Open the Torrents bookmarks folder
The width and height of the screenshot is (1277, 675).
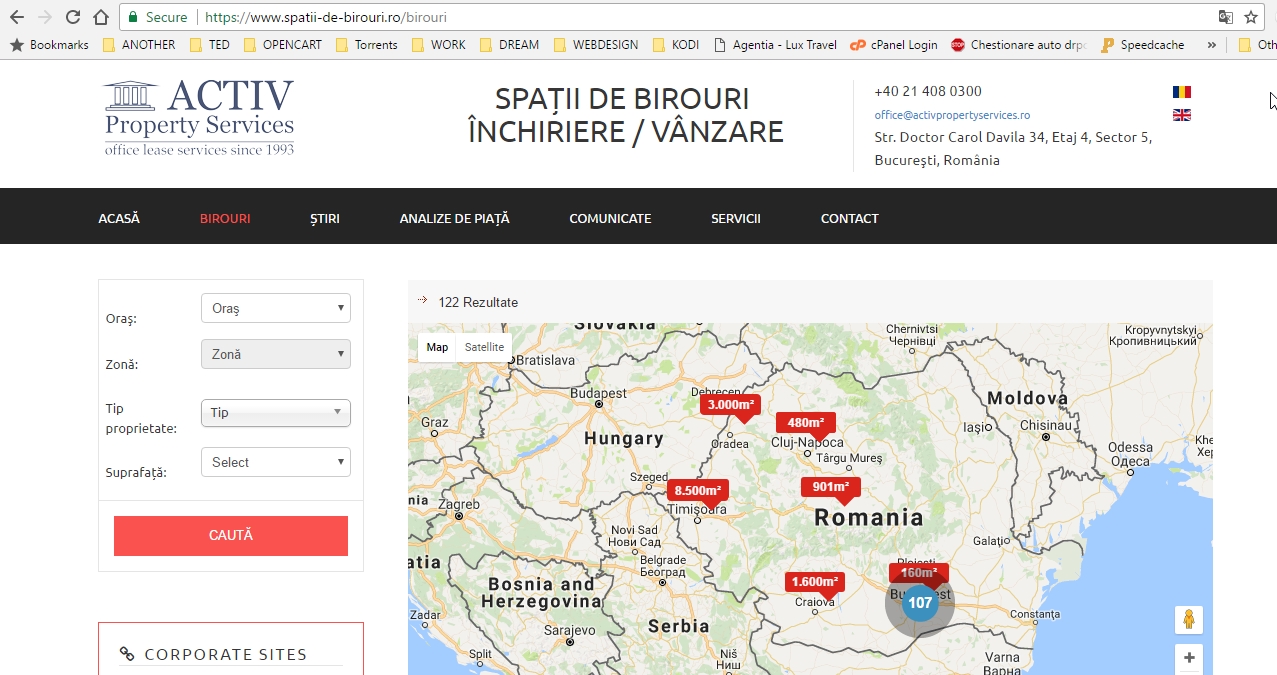(x=367, y=45)
